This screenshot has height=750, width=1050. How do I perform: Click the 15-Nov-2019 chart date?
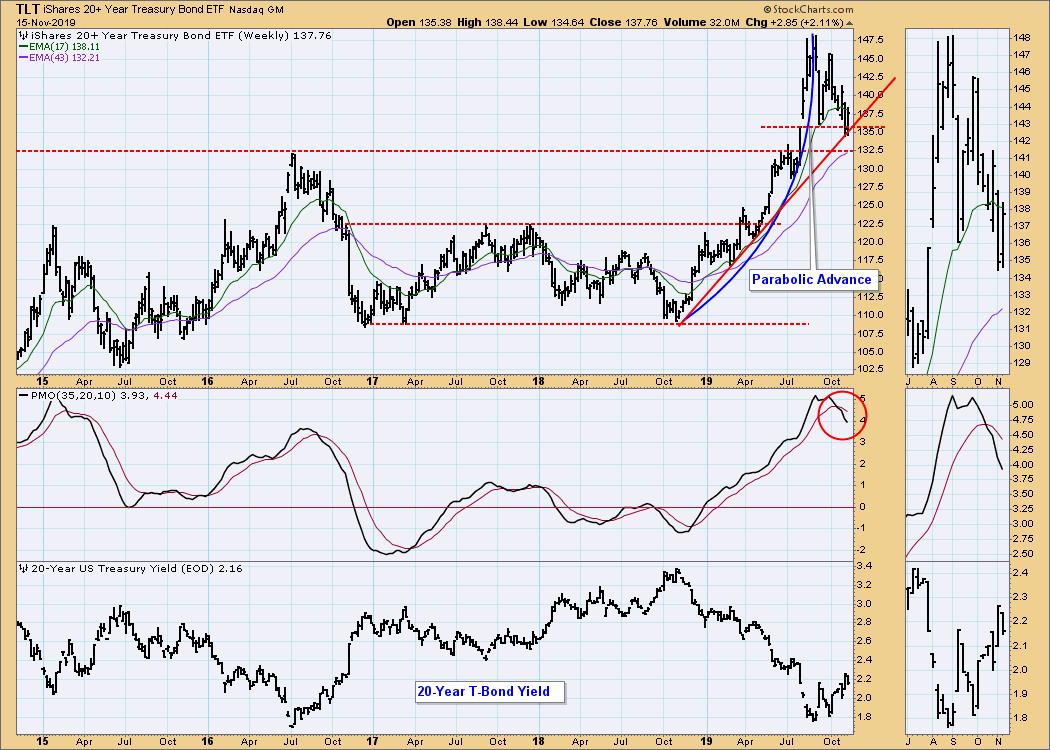point(46,23)
